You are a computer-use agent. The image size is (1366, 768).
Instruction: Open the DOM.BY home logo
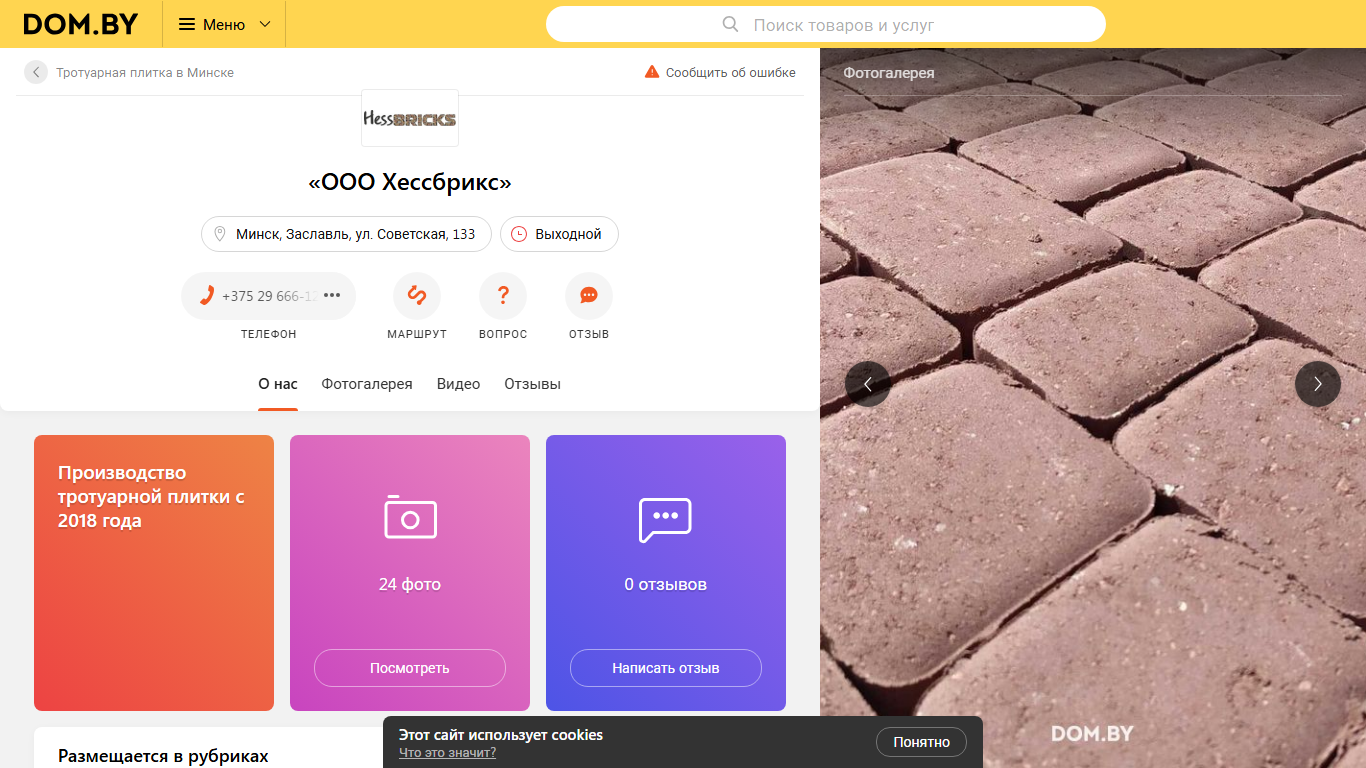tap(80, 24)
